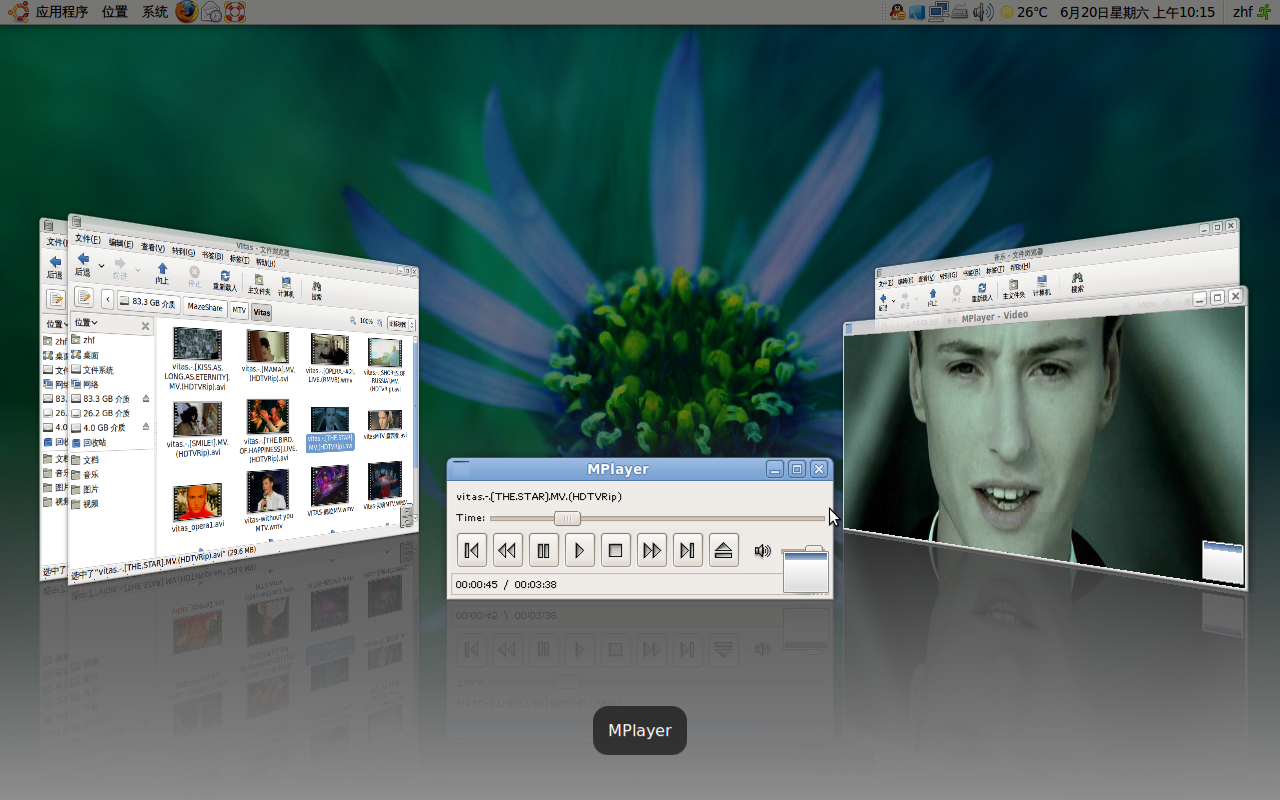1280x800 pixels.
Task: Select the 83.3 GB 介质 path button
Action: pos(148,302)
